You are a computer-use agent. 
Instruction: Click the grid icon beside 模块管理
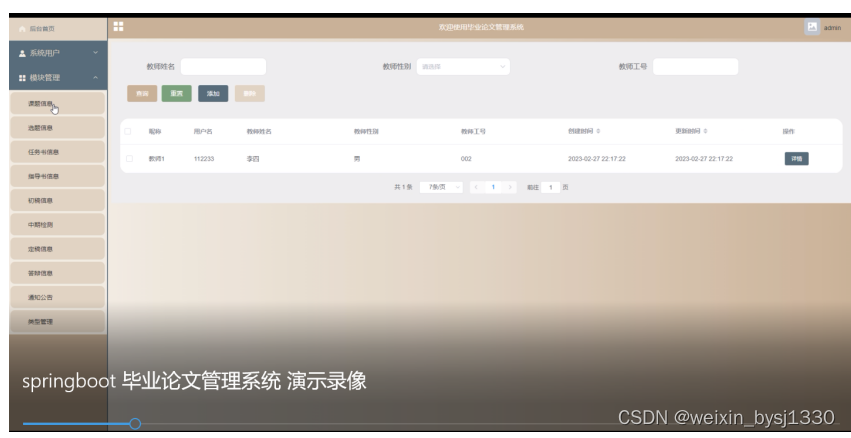(x=22, y=78)
